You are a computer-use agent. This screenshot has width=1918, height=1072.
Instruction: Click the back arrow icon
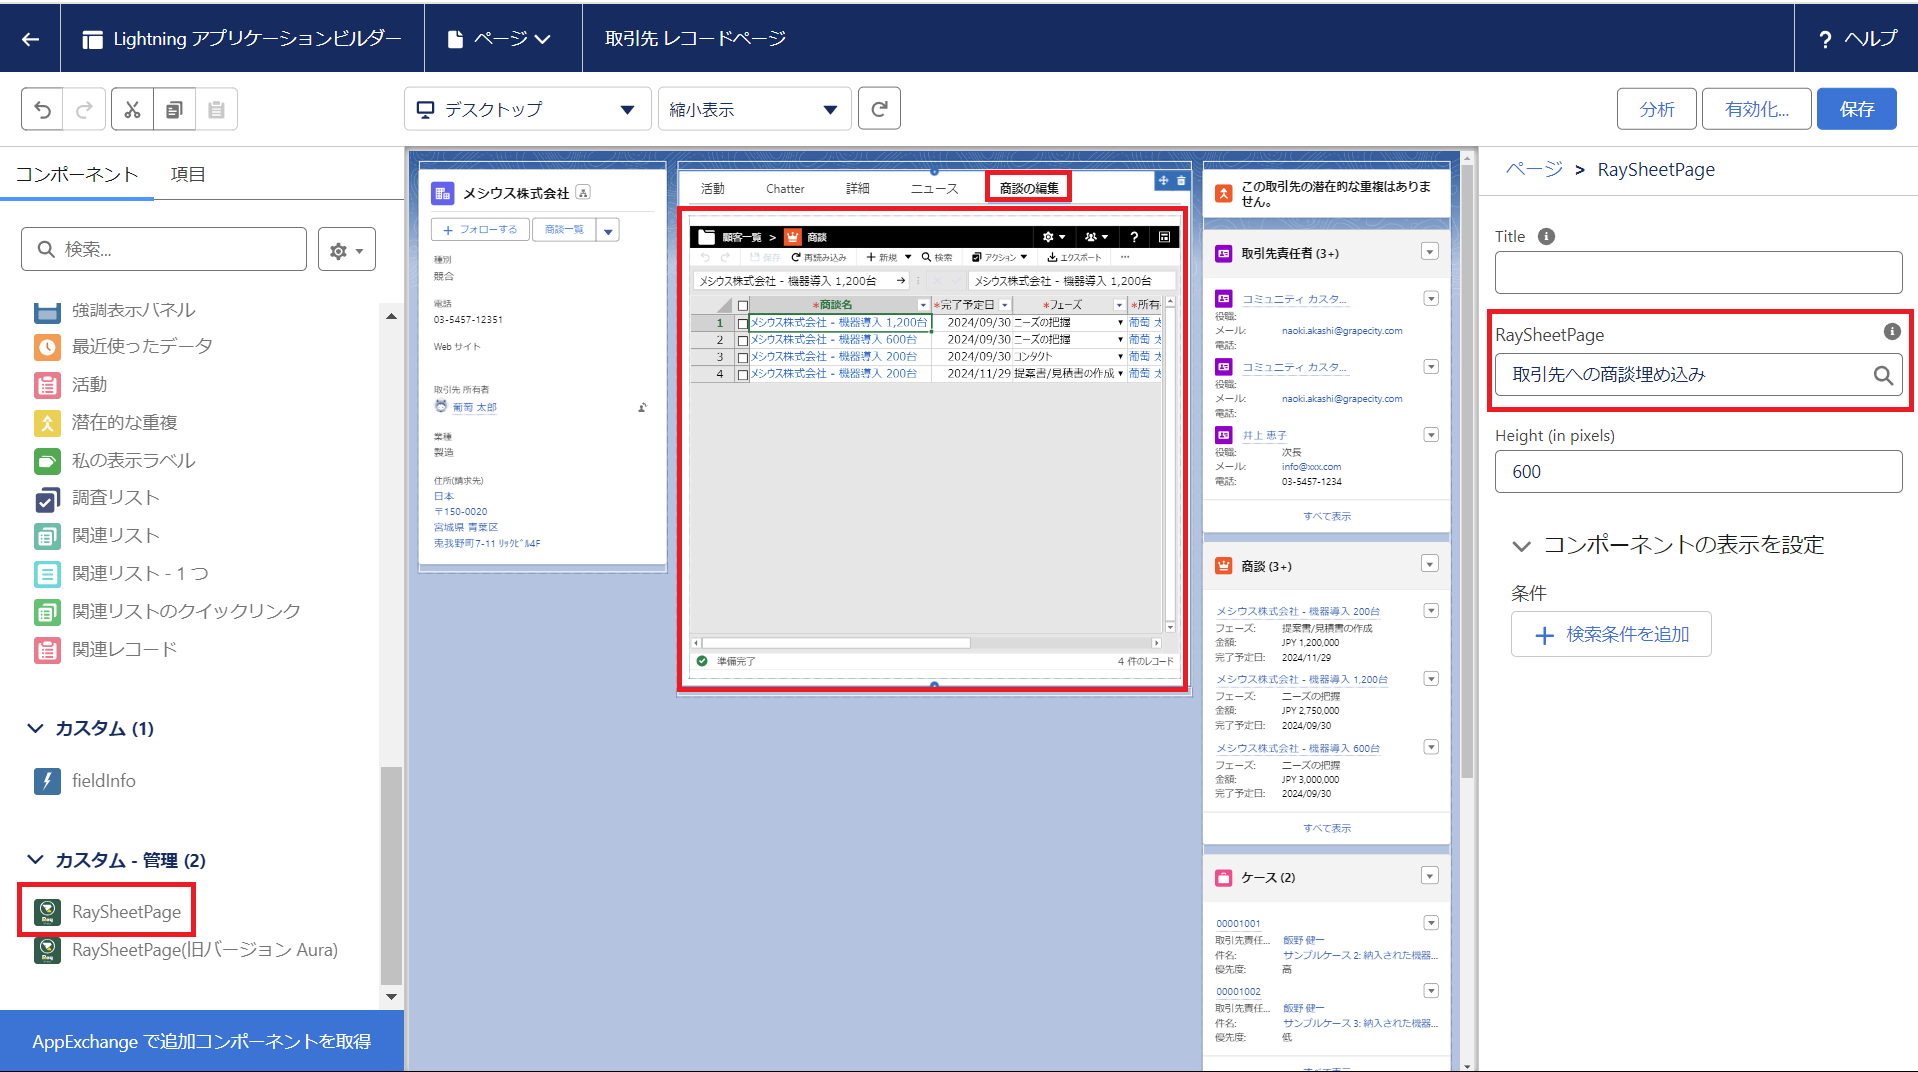(30, 39)
